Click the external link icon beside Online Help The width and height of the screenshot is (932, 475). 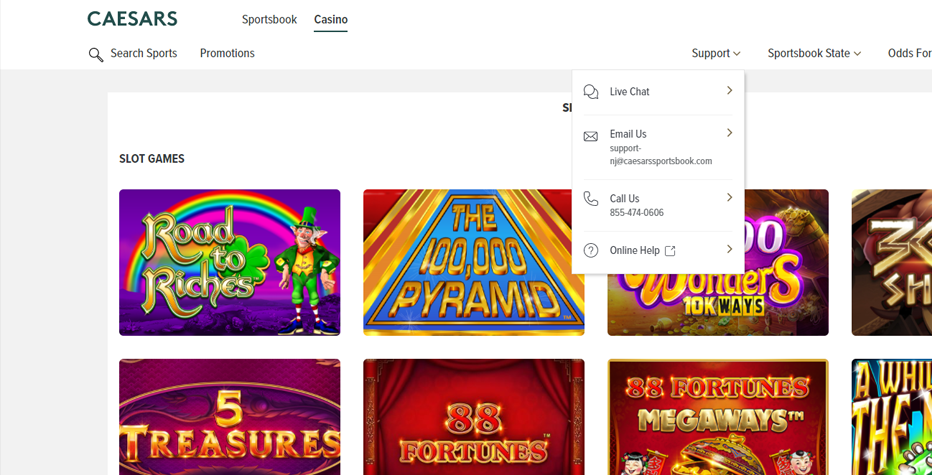click(670, 251)
